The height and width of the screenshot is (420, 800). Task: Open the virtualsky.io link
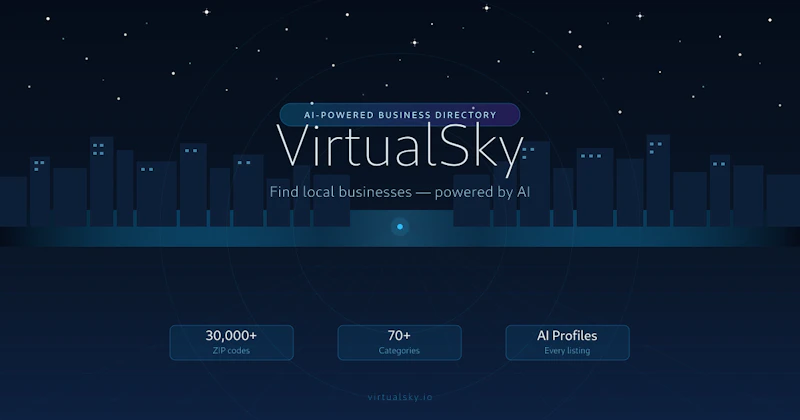pyautogui.click(x=400, y=397)
